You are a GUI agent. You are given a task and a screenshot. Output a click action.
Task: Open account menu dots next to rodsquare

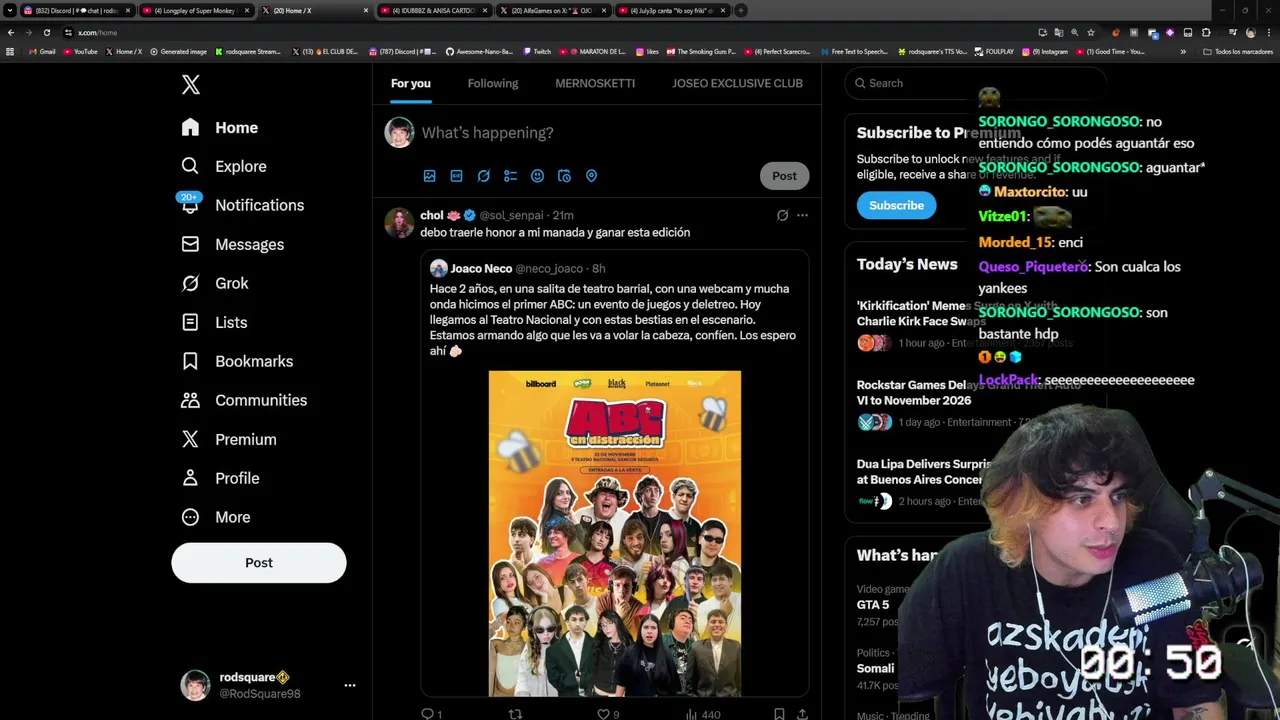(x=350, y=685)
